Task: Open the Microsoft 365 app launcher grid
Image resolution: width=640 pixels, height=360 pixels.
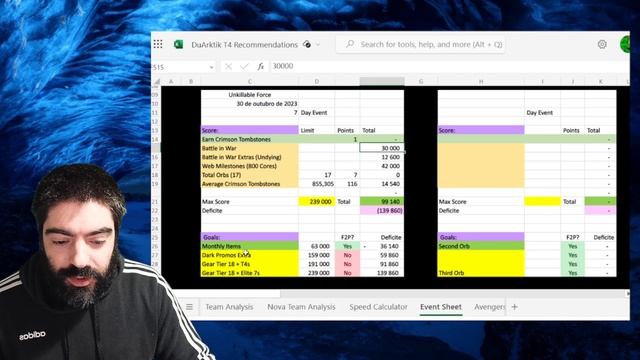Action: coord(158,44)
